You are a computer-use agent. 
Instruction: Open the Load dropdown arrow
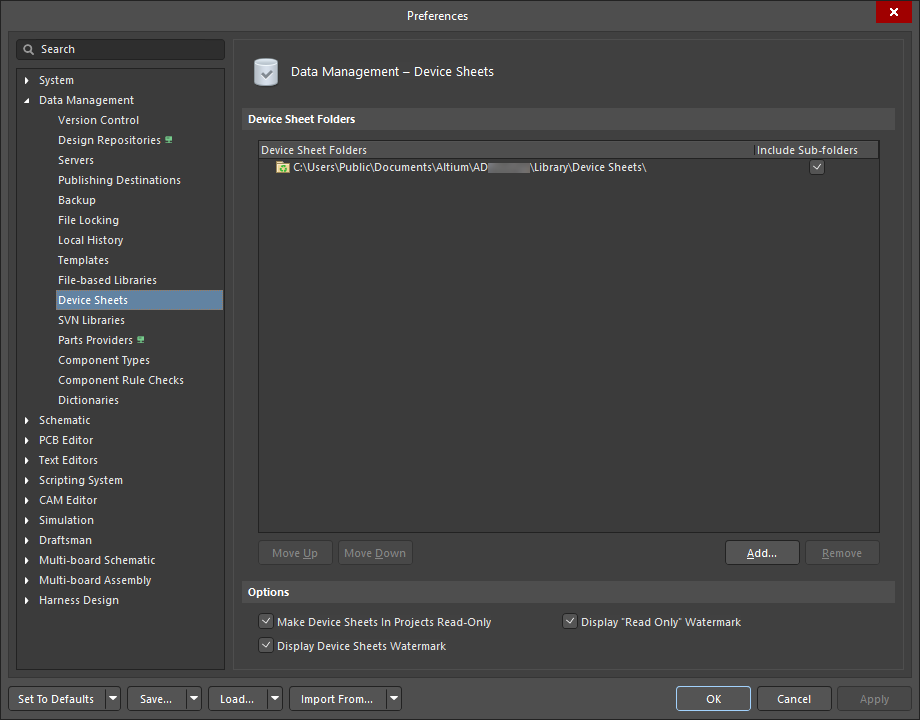point(275,699)
